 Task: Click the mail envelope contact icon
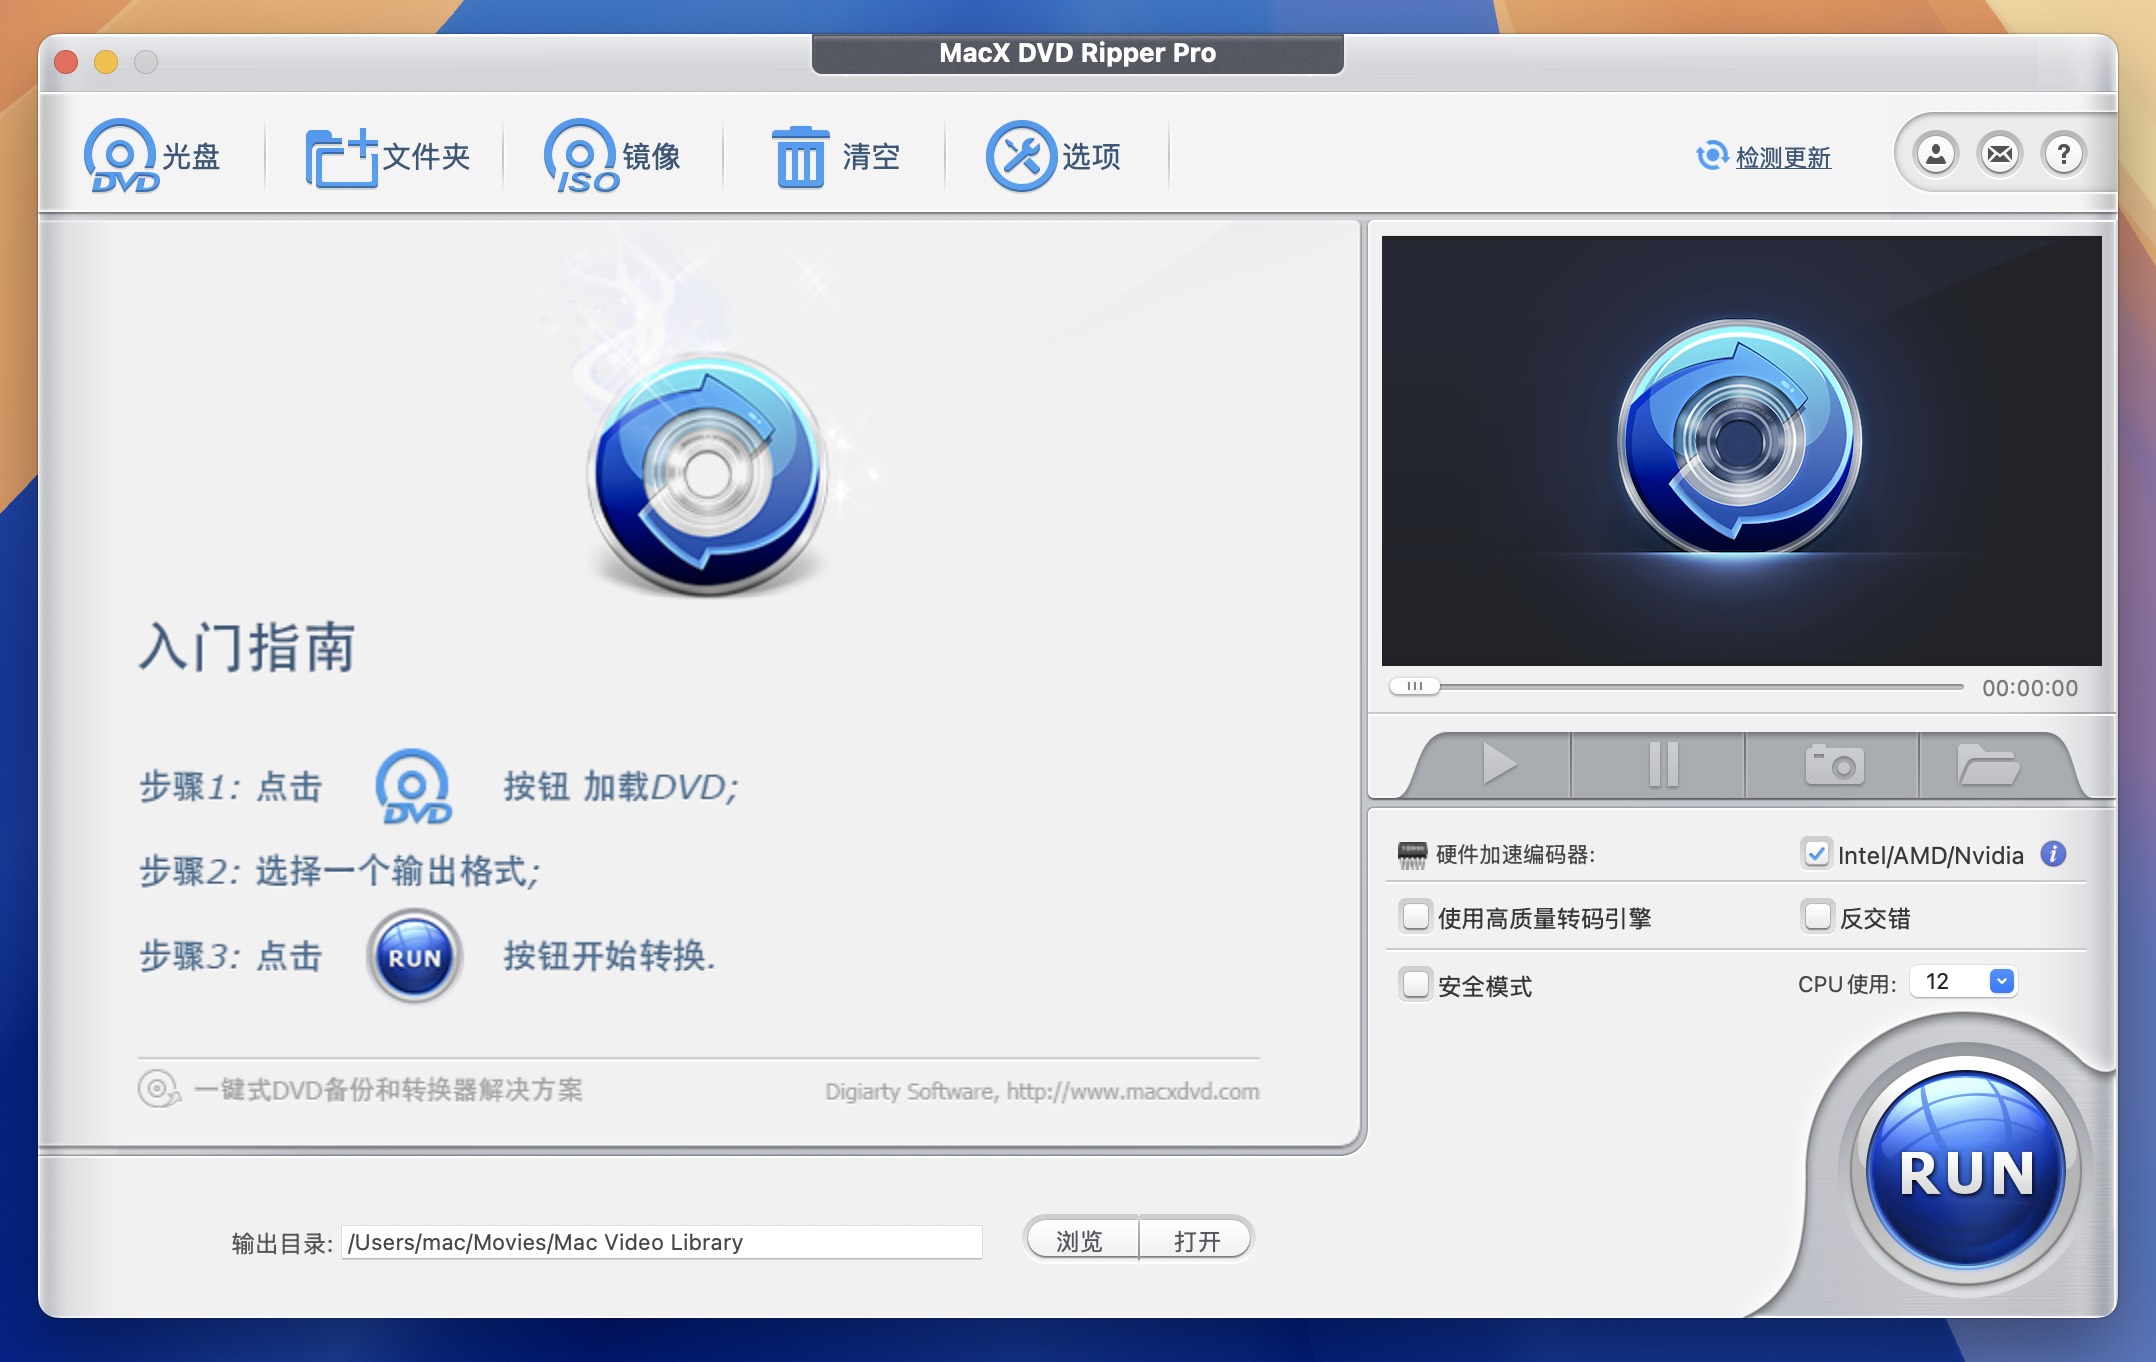[2000, 154]
